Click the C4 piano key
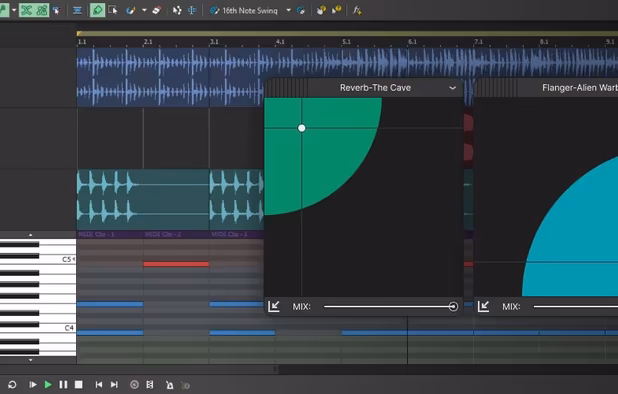Viewport: 618px width, 394px height. pos(38,328)
